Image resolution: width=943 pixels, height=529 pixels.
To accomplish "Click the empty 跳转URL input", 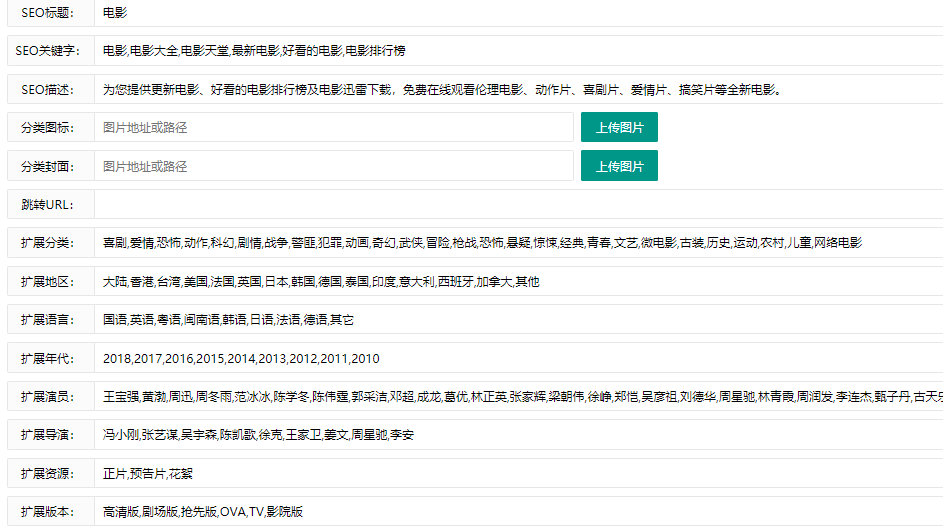I will 518,204.
